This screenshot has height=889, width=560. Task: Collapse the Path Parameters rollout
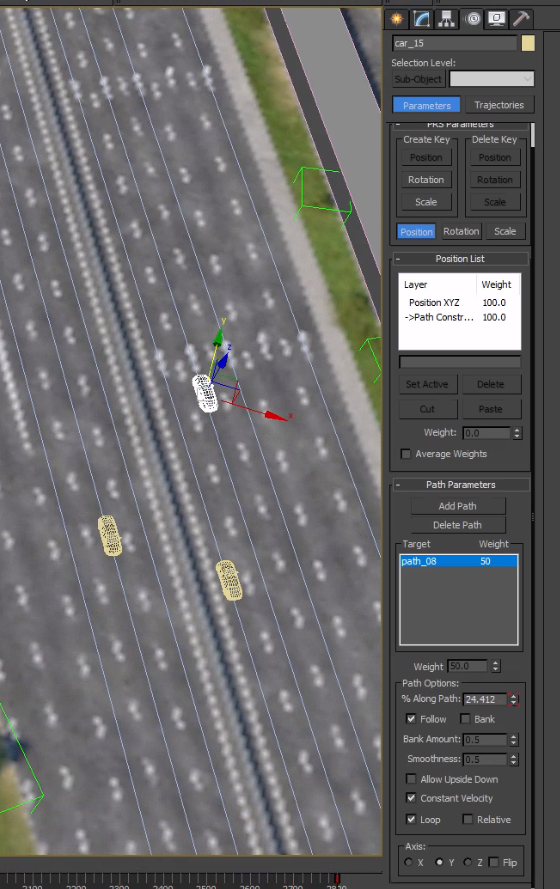click(398, 485)
